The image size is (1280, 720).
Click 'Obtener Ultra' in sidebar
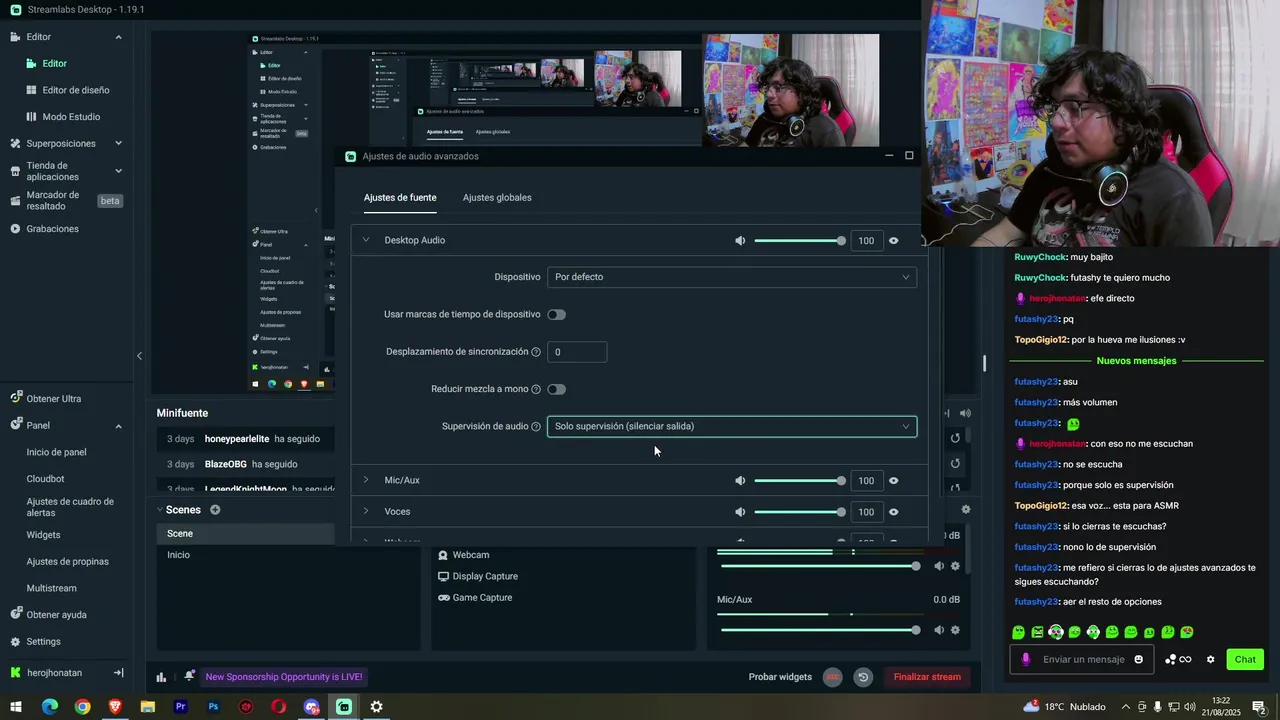pyautogui.click(x=54, y=399)
